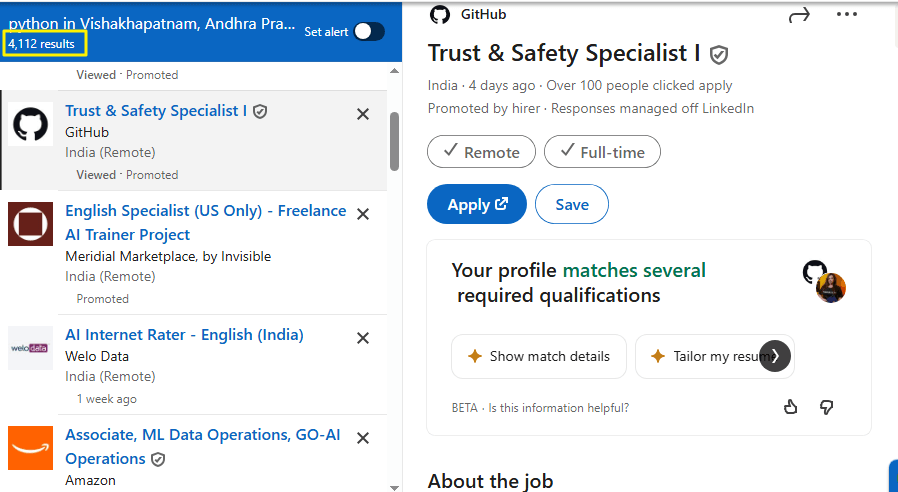Advance the suggestions carousel arrow

[775, 356]
